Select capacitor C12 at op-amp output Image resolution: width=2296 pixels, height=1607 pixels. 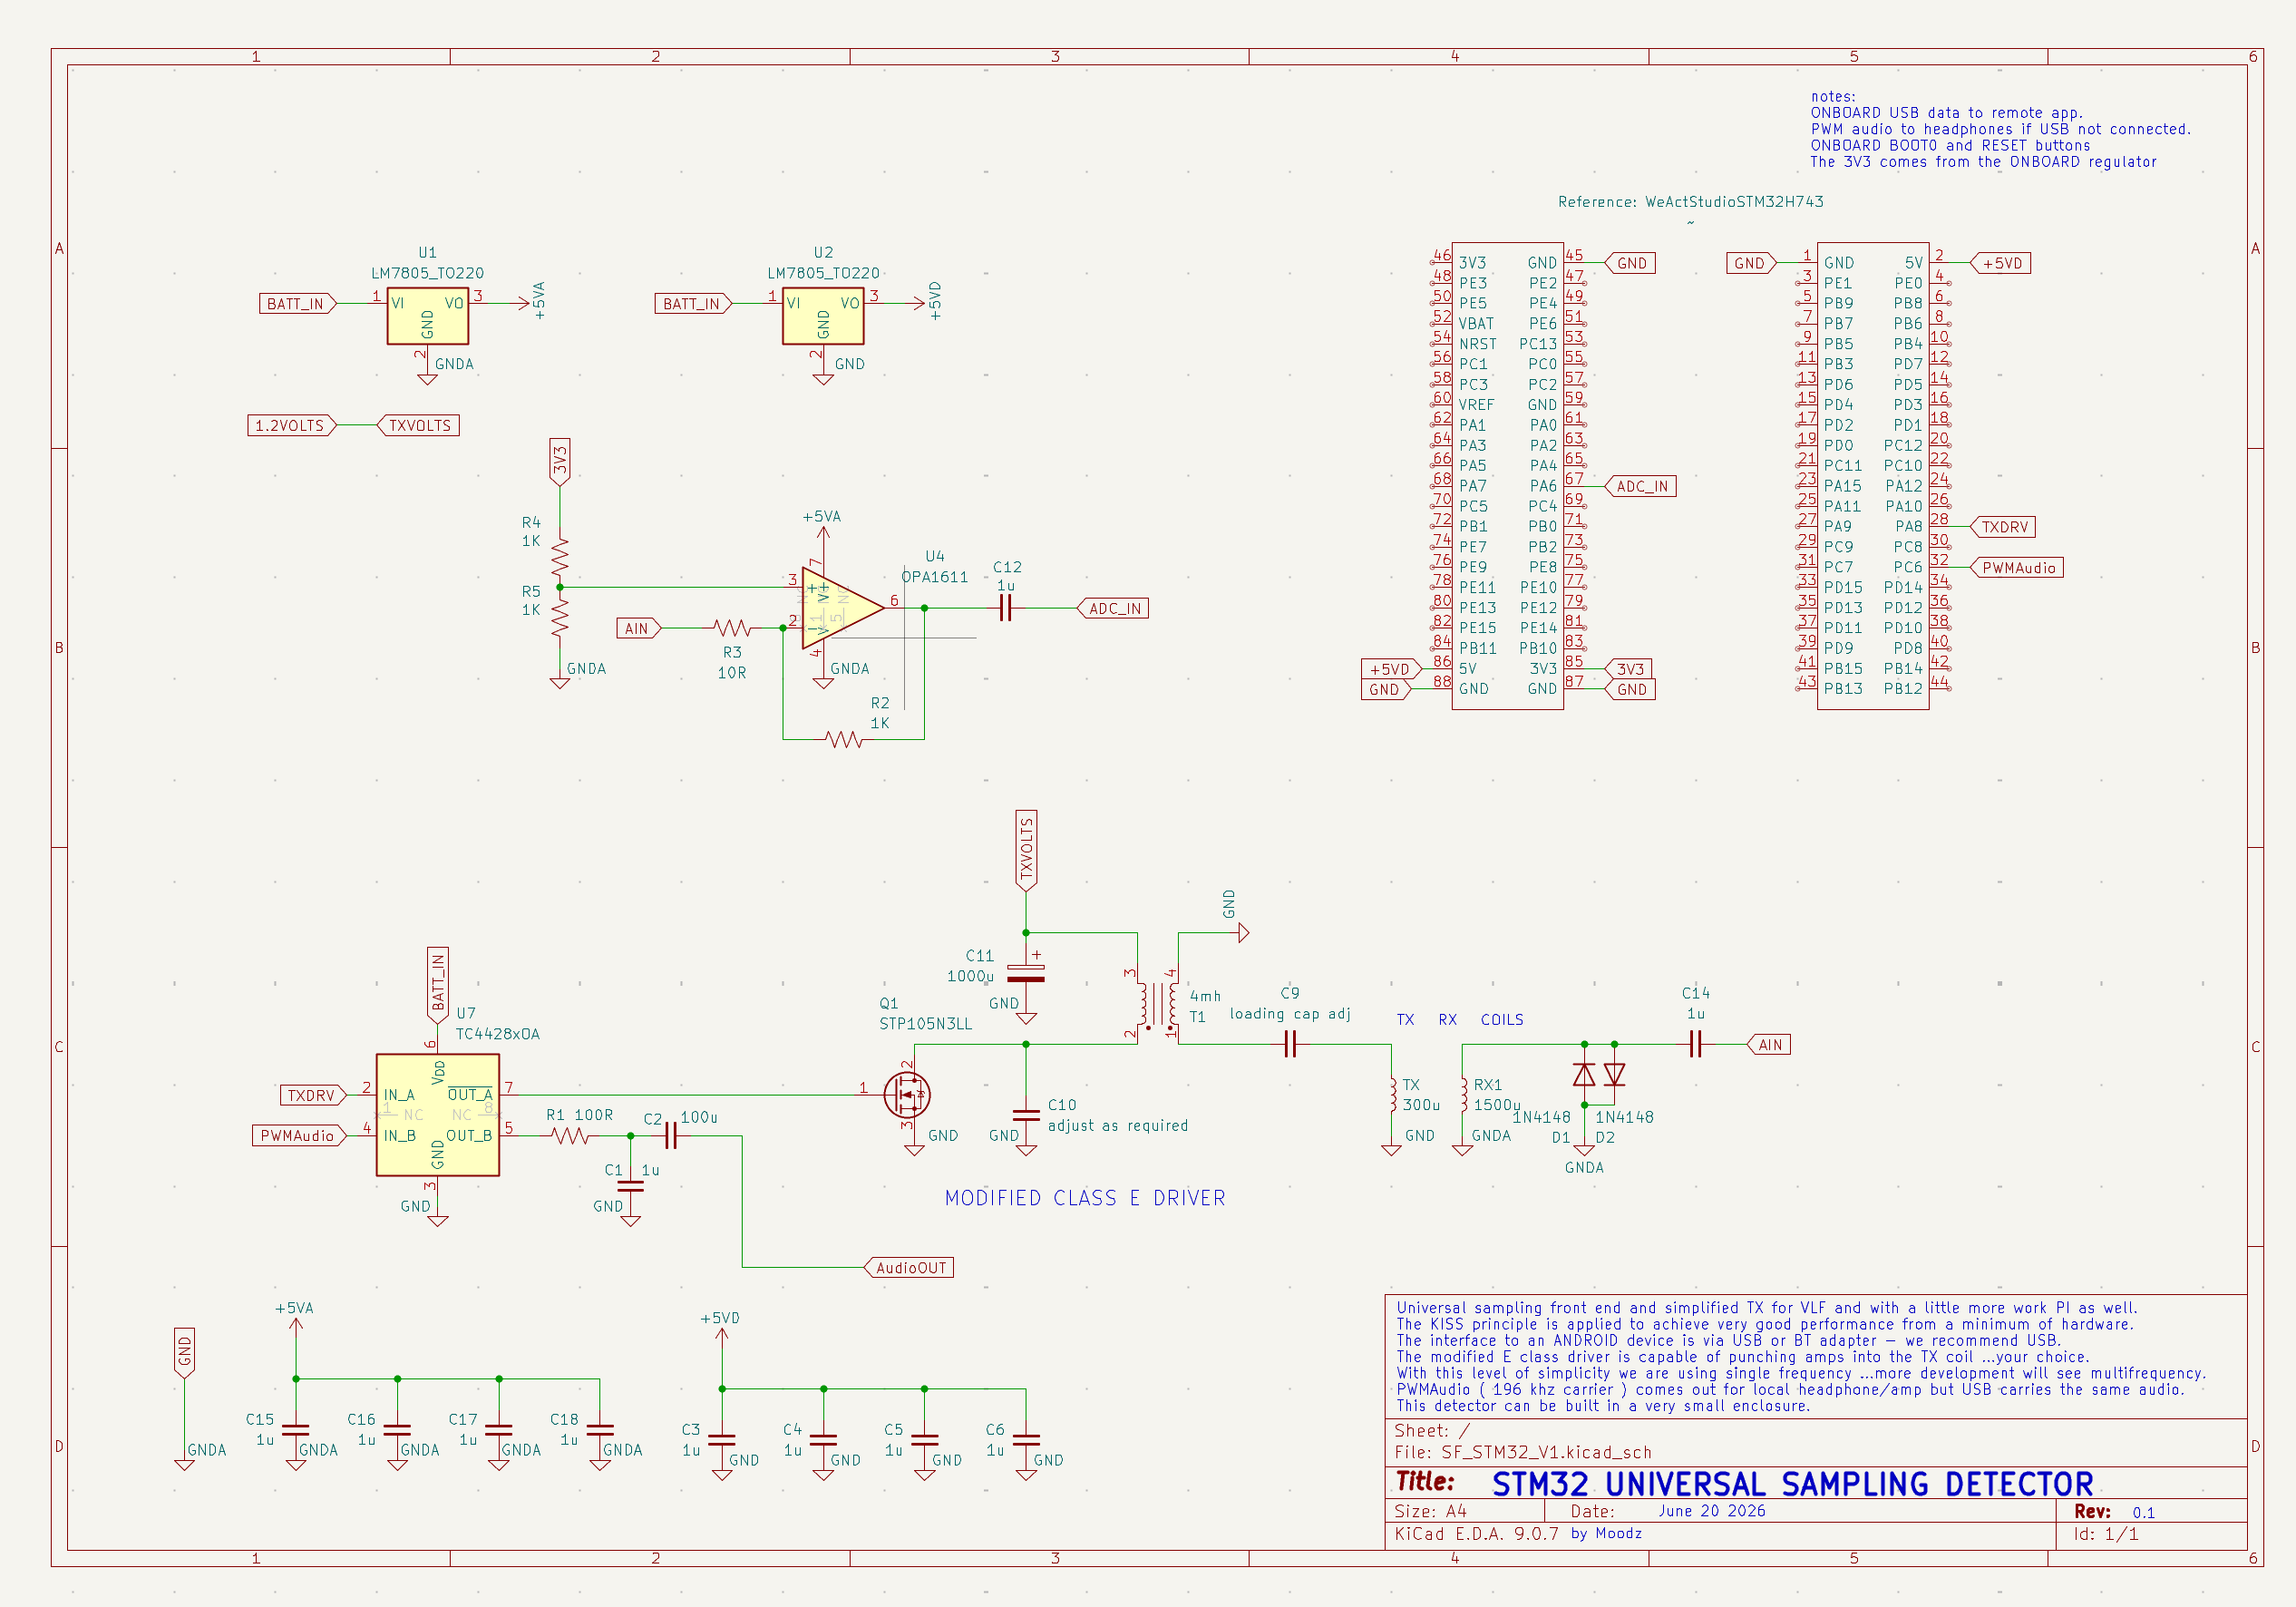[1005, 607]
